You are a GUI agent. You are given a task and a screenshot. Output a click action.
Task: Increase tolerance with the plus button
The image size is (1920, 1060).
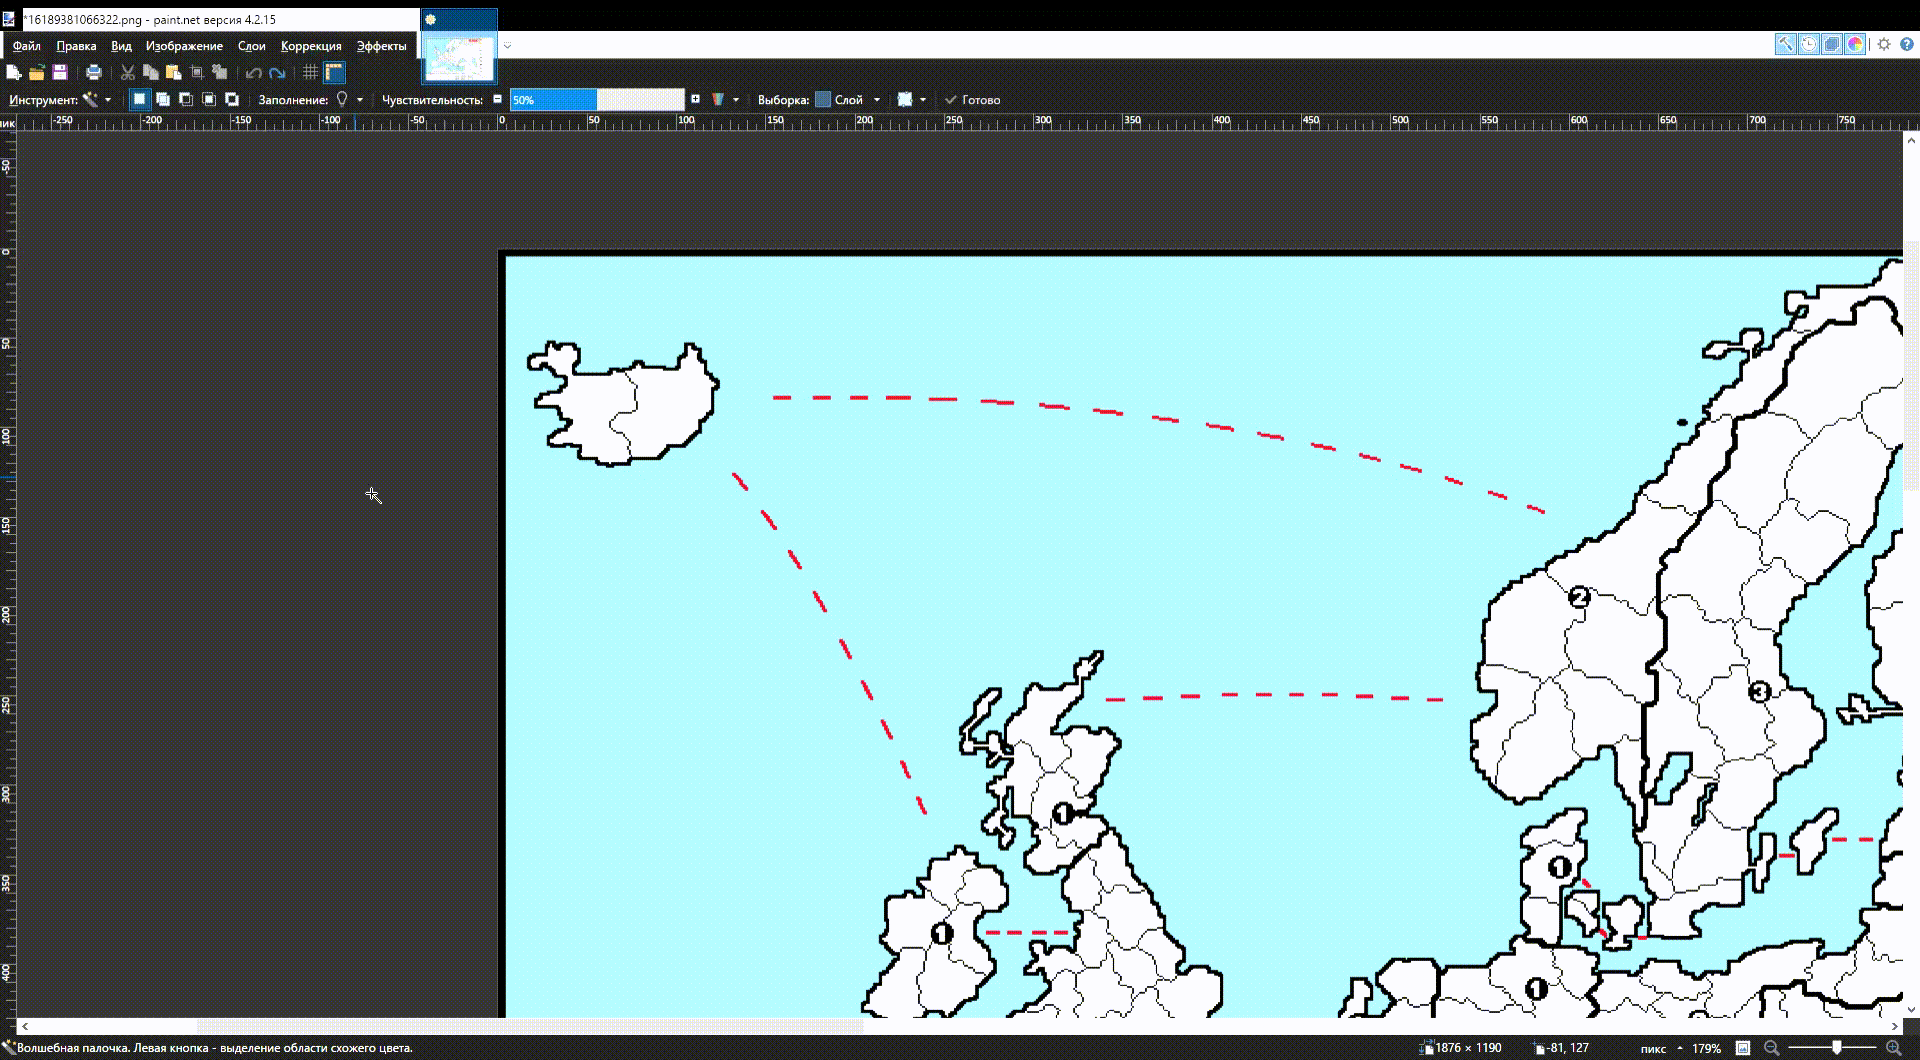click(x=695, y=99)
